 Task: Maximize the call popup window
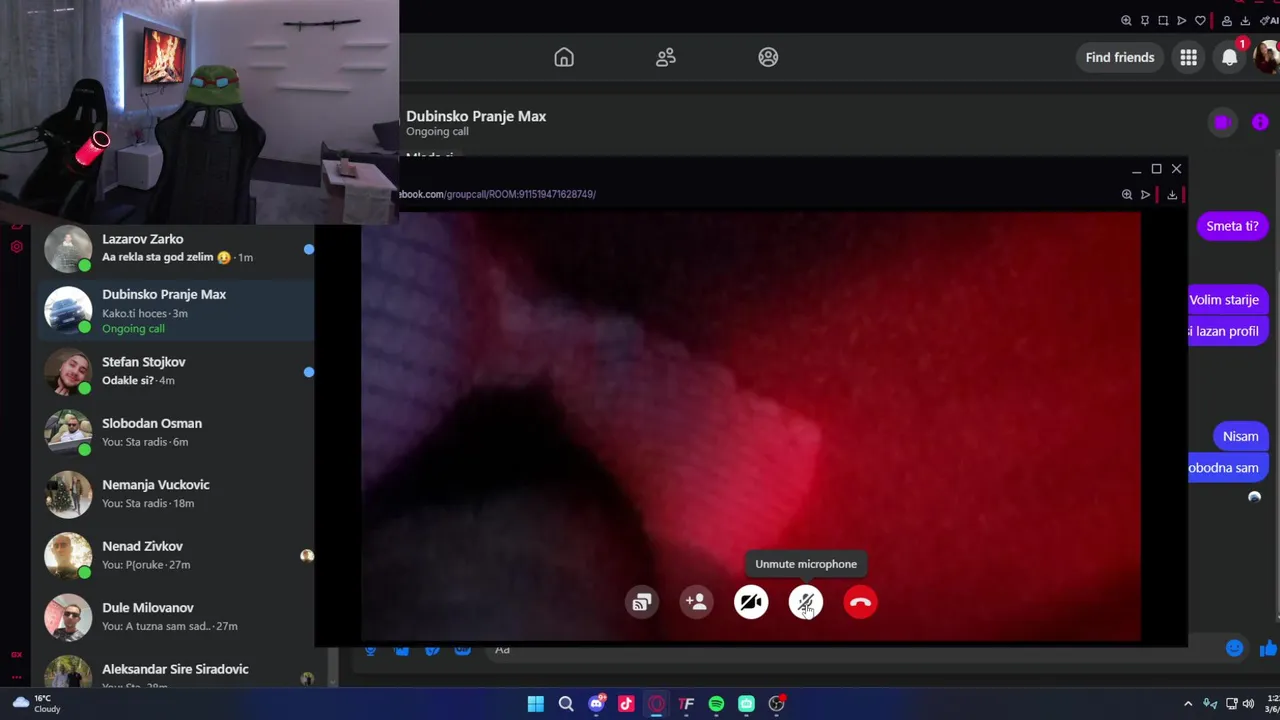click(1156, 169)
